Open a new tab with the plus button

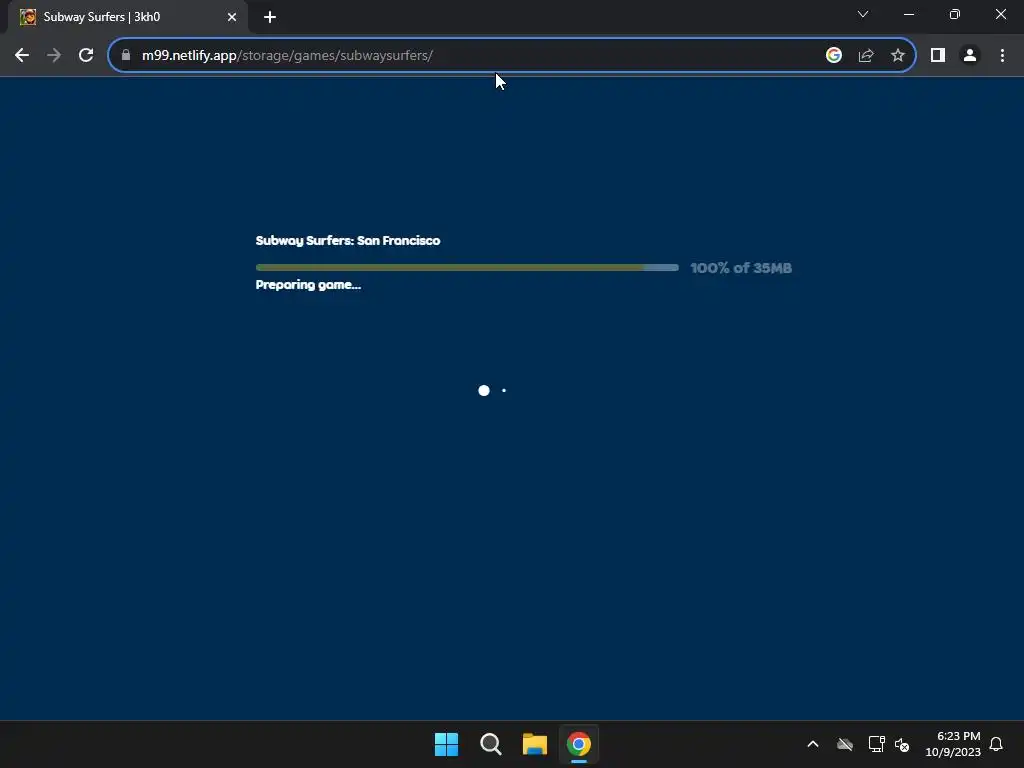[x=270, y=17]
